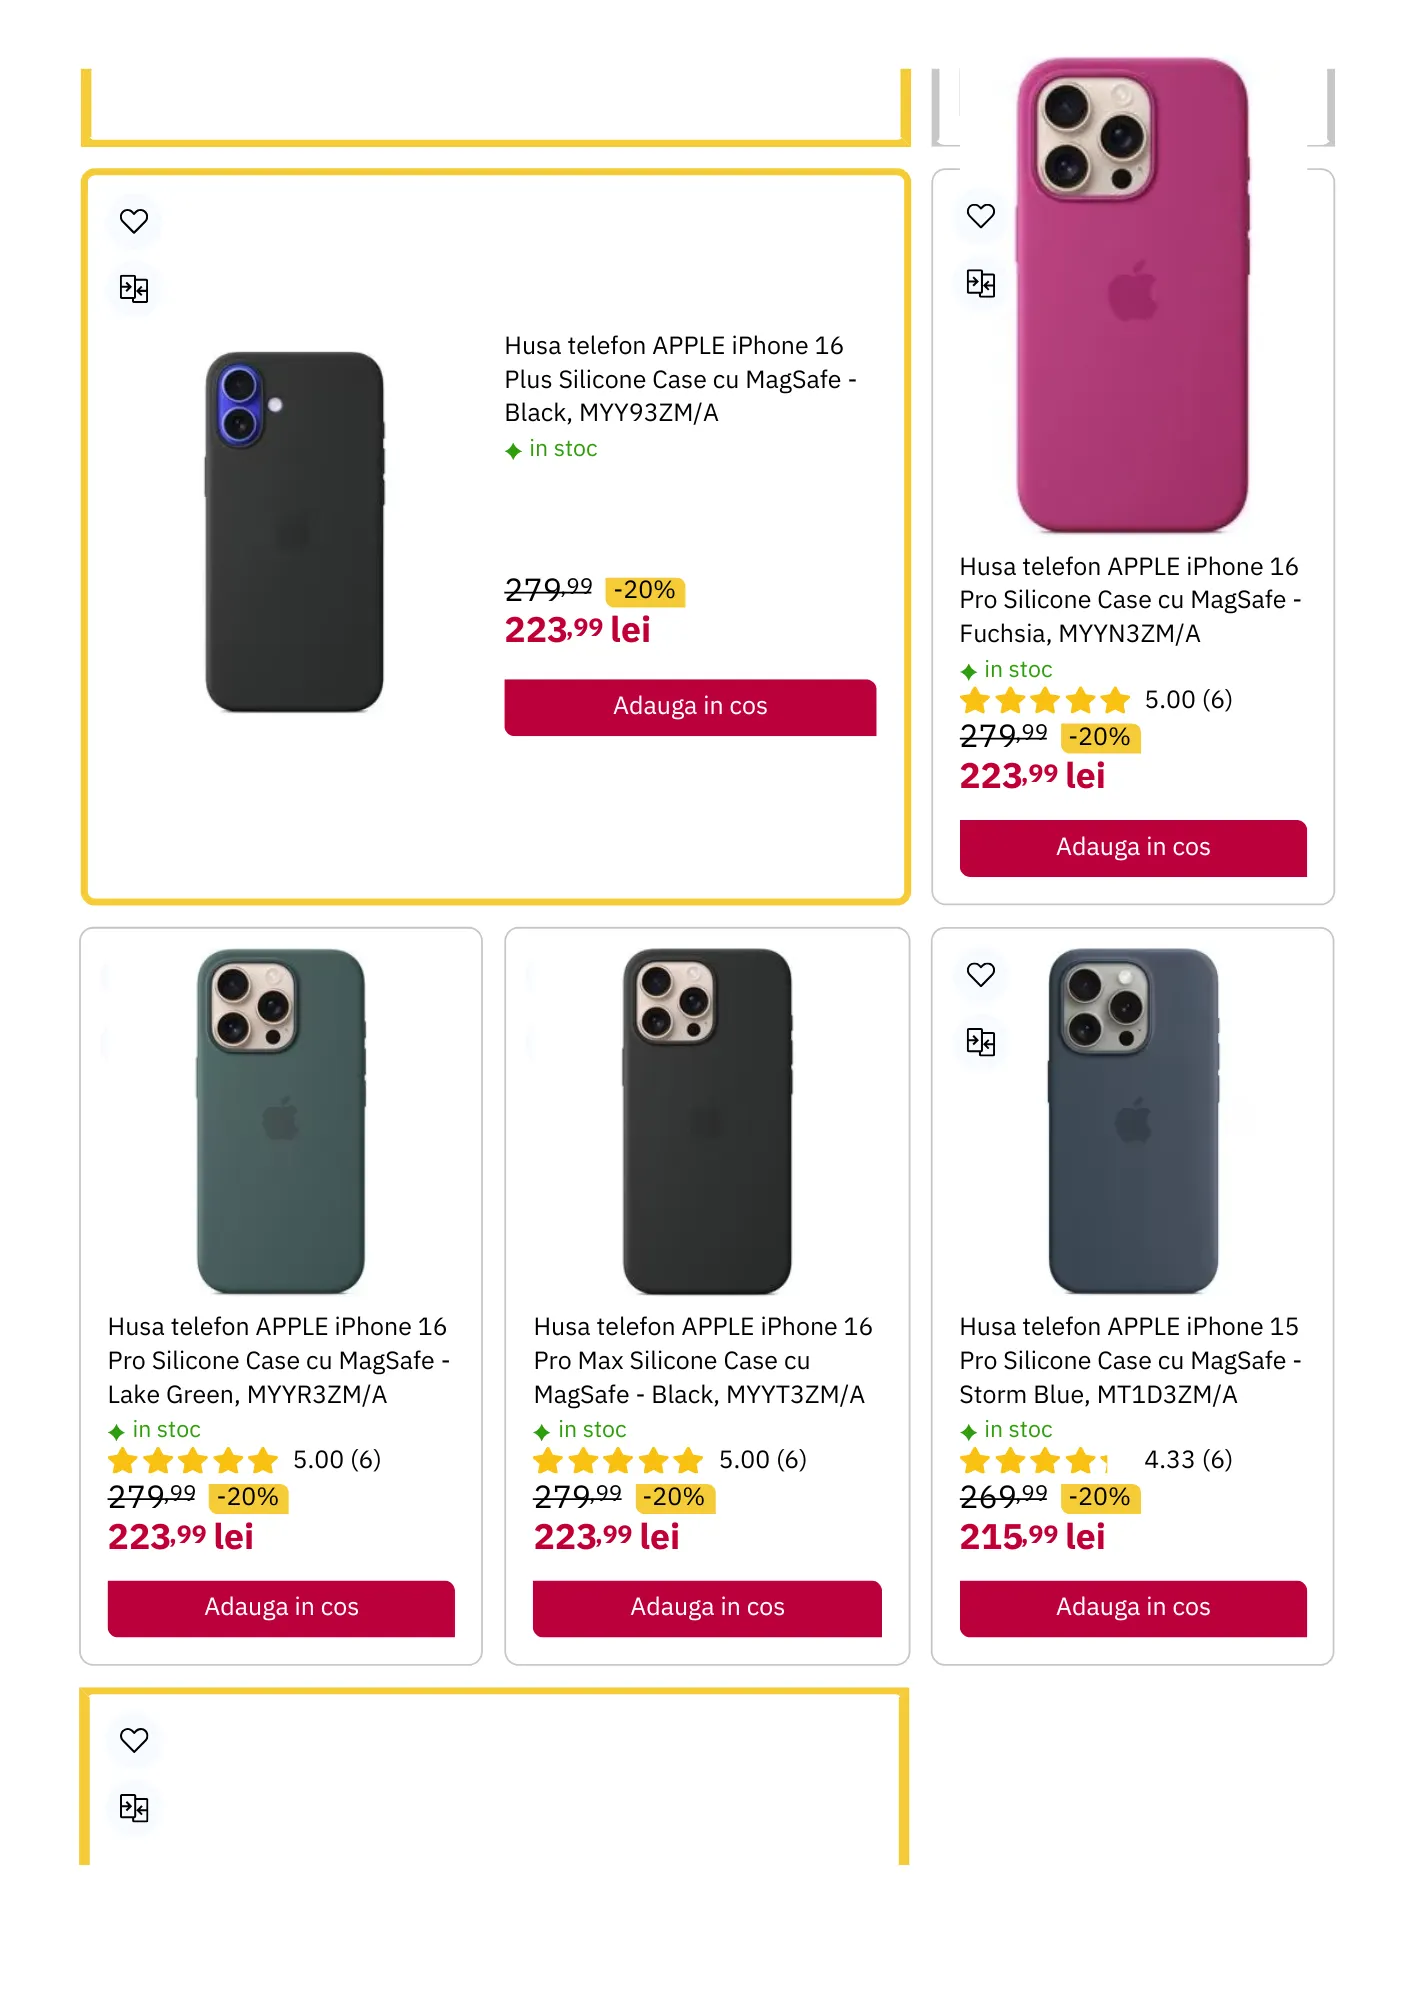
Task: Click heart icon on bottom partial card
Action: pyautogui.click(x=134, y=1740)
